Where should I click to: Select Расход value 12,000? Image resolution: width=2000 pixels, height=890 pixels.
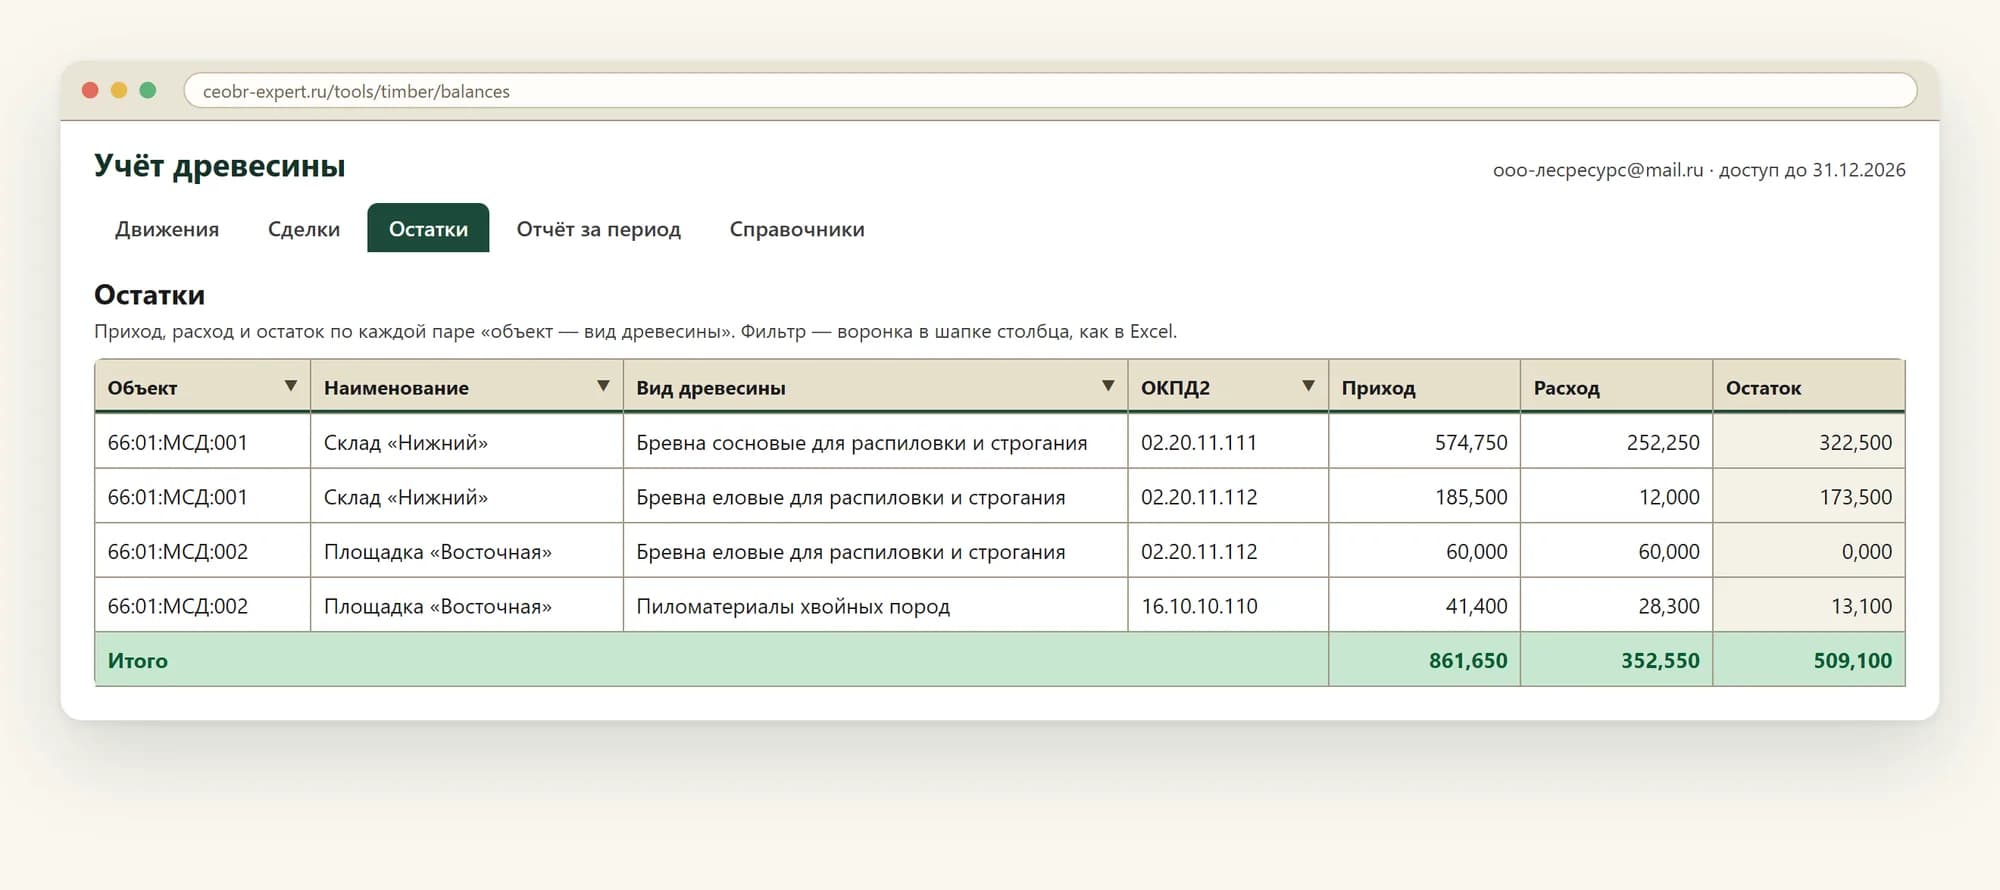(1616, 497)
